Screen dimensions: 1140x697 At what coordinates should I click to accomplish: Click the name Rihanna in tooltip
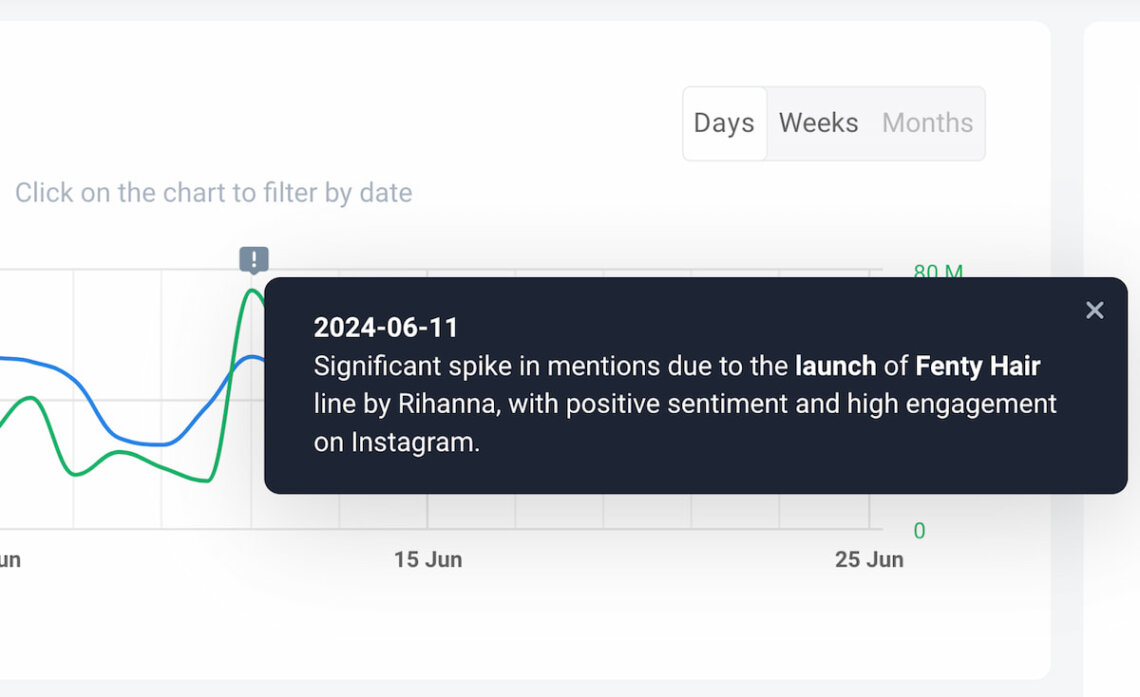tap(446, 404)
